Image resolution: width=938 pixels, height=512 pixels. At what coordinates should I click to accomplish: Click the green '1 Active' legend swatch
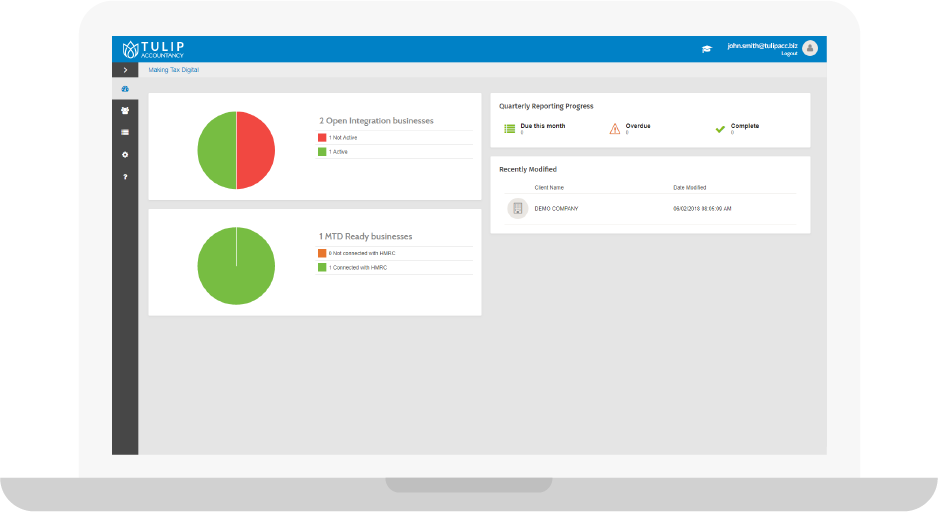(x=322, y=152)
